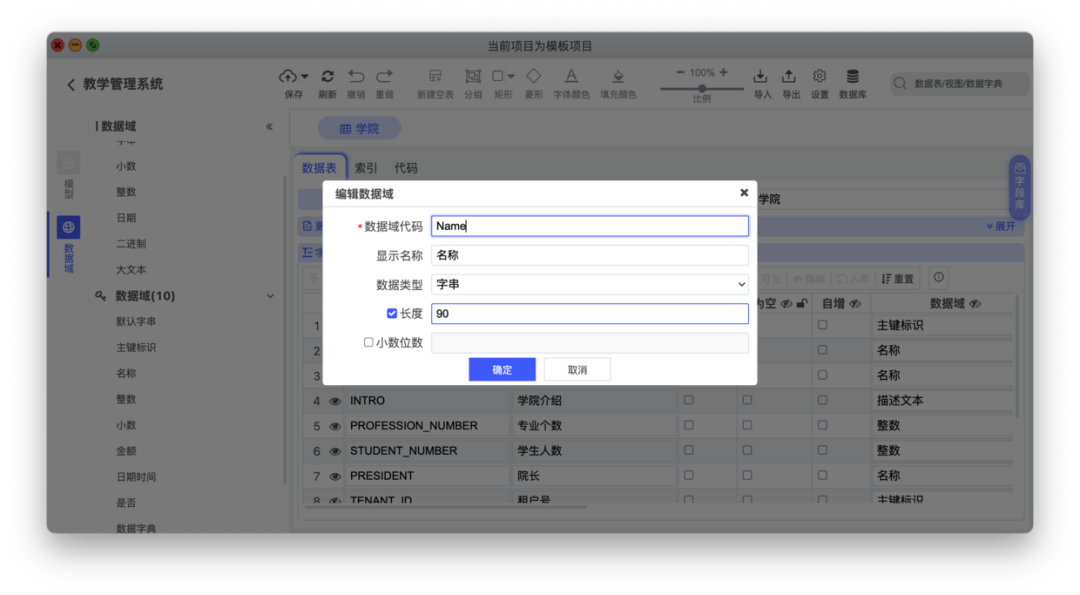Click the 描述文本 data domain cell
The height and width of the screenshot is (595, 1080).
pyautogui.click(x=942, y=400)
